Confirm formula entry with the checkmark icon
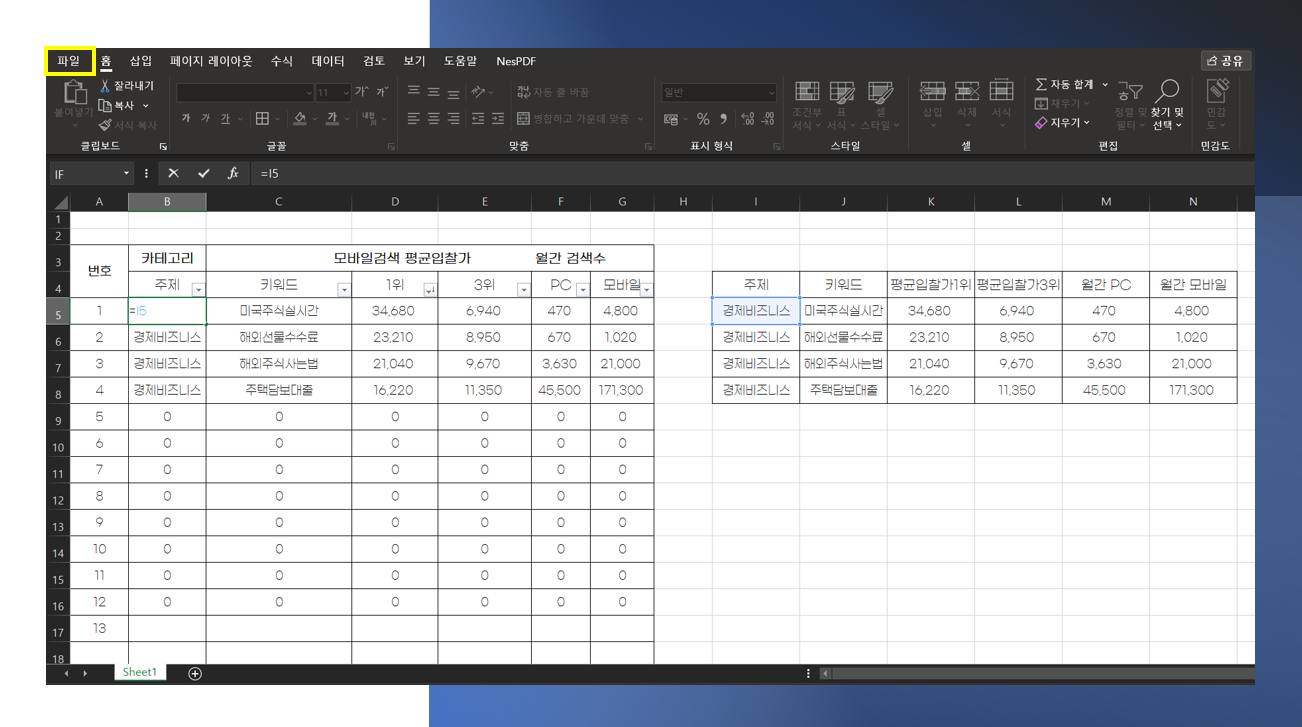Screen dimensions: 1302x727 203,173
